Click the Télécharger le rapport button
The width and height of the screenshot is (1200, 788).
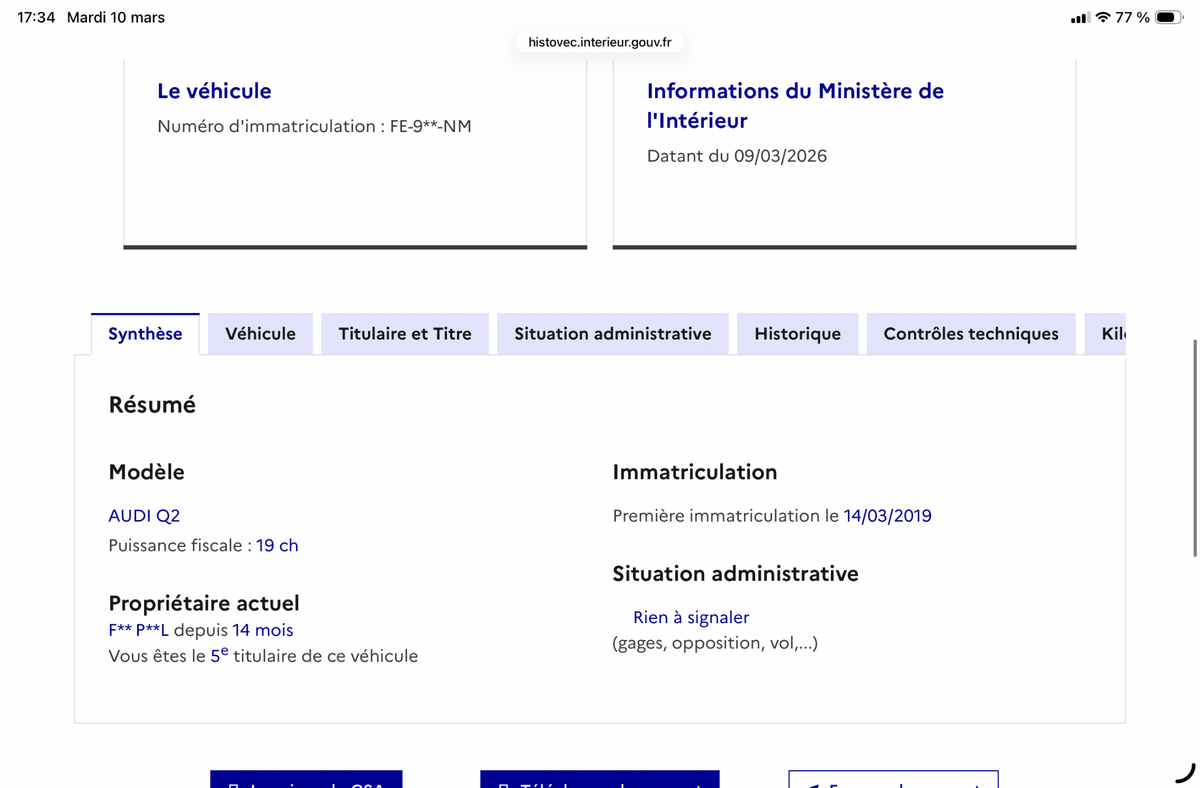coord(600,779)
